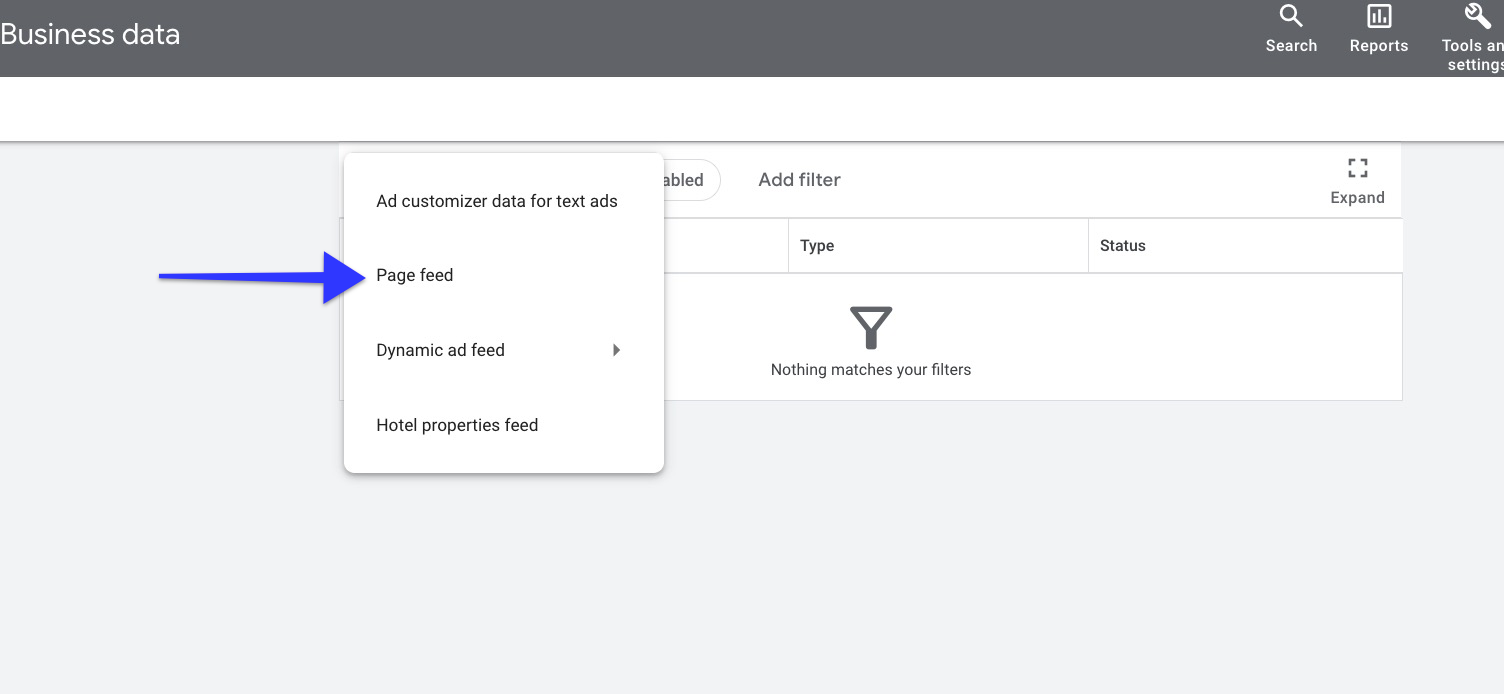Sort by the Status column header
Screen dimensions: 1504x694
[x=1123, y=246]
